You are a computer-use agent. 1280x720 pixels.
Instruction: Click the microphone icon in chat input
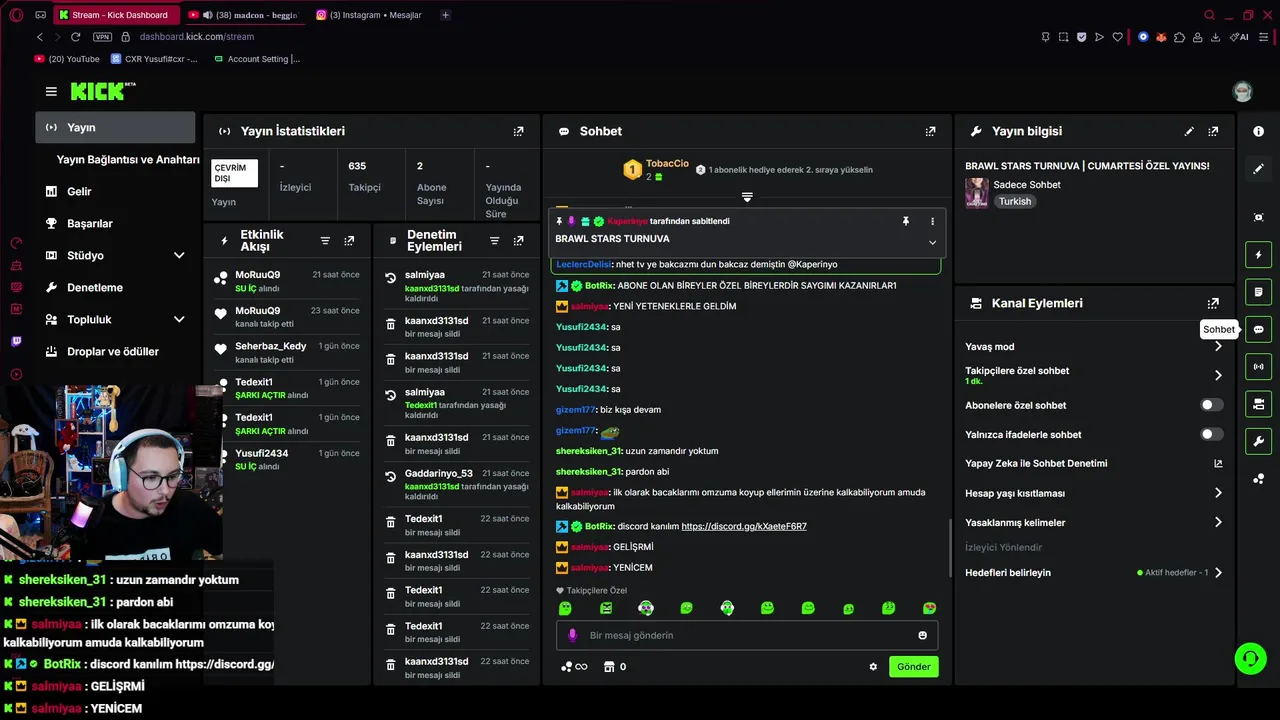[x=573, y=635]
